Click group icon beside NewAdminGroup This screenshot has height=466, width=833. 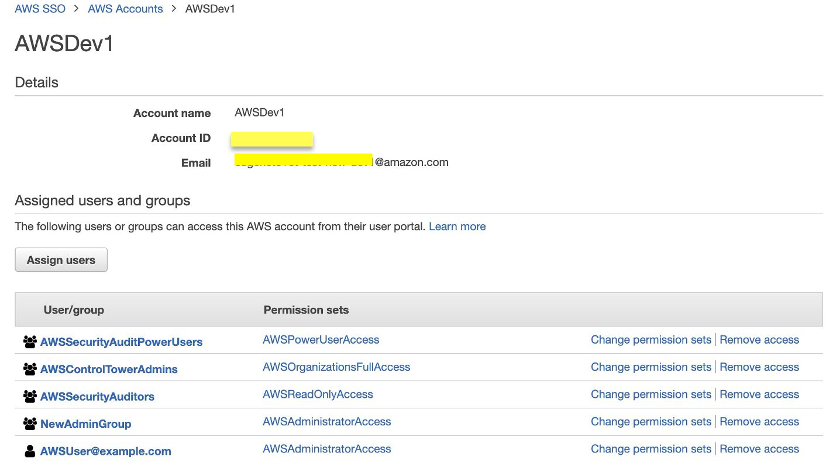(x=30, y=423)
